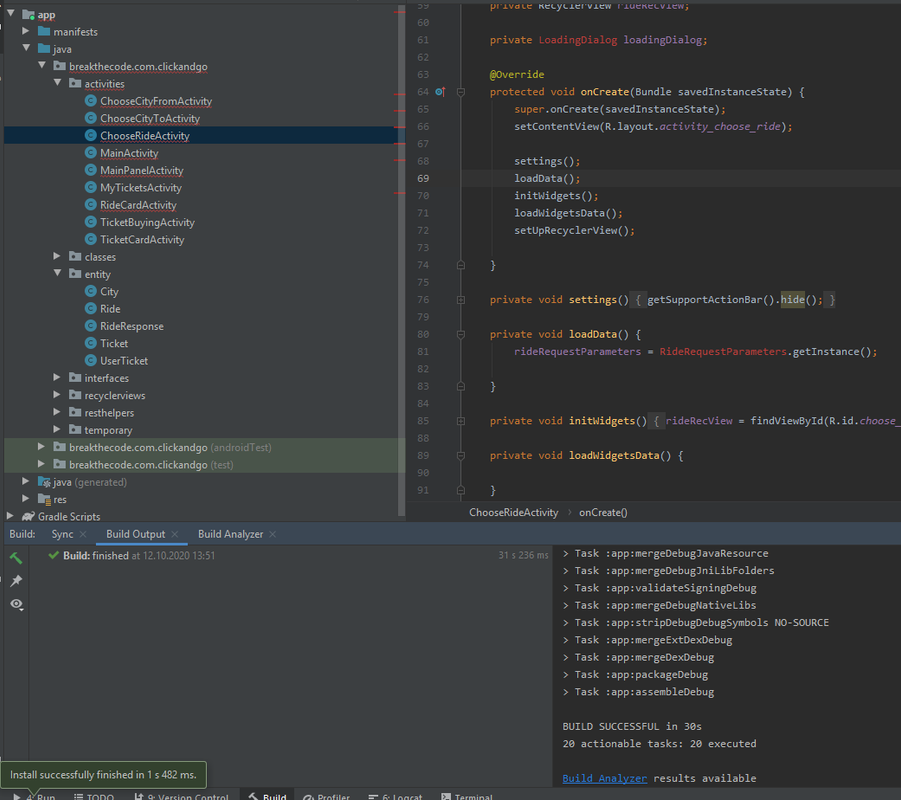Screen dimensions: 901x800
Task: Open the Ride entity class
Action: click(x=110, y=309)
